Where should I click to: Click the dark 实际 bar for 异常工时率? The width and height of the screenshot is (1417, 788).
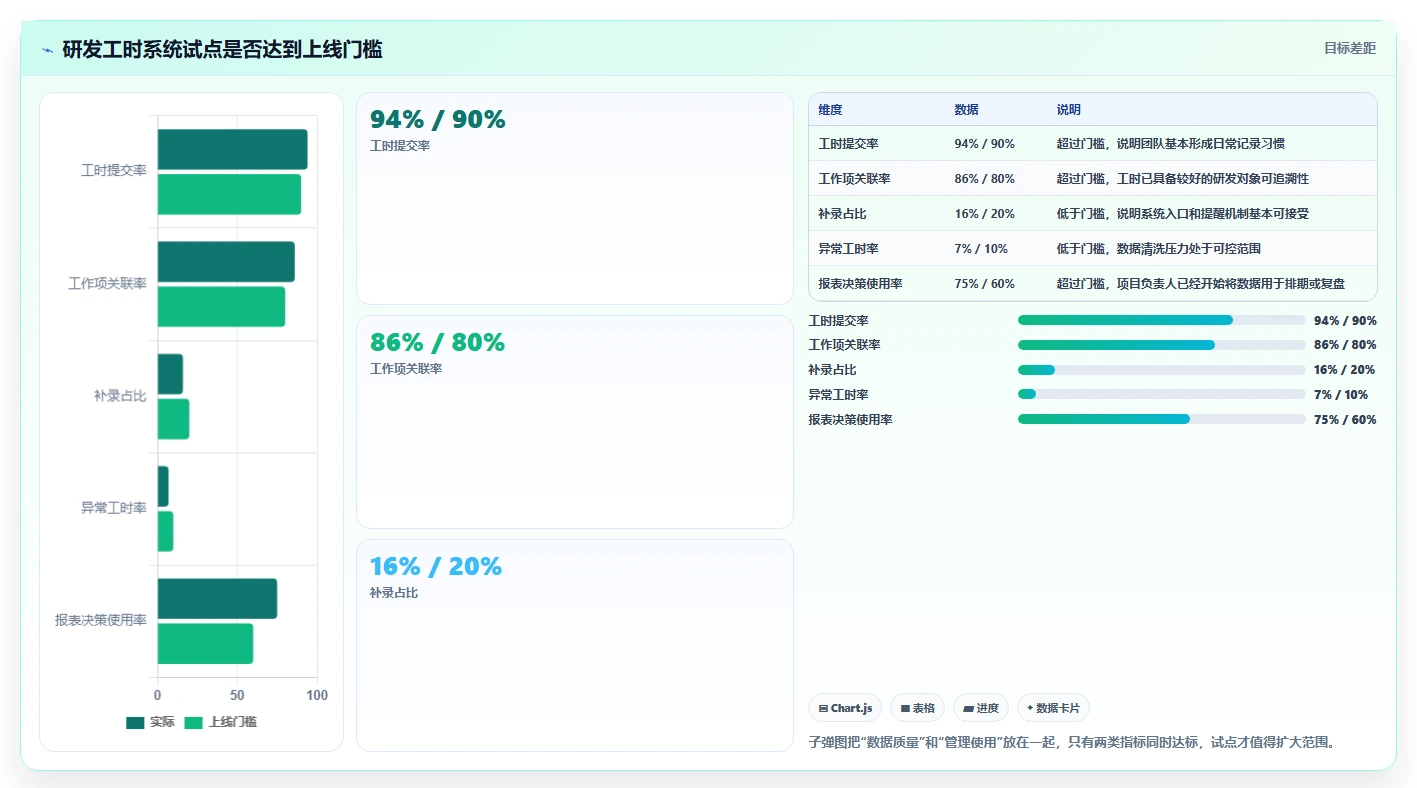(x=163, y=486)
